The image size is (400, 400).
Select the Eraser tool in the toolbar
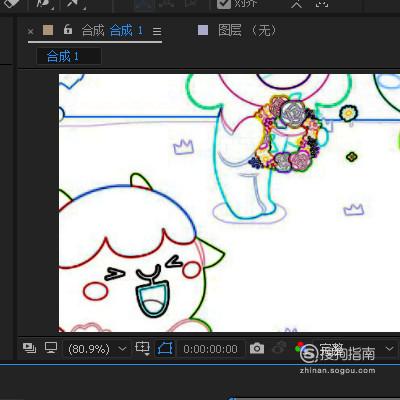tap(13, 3)
